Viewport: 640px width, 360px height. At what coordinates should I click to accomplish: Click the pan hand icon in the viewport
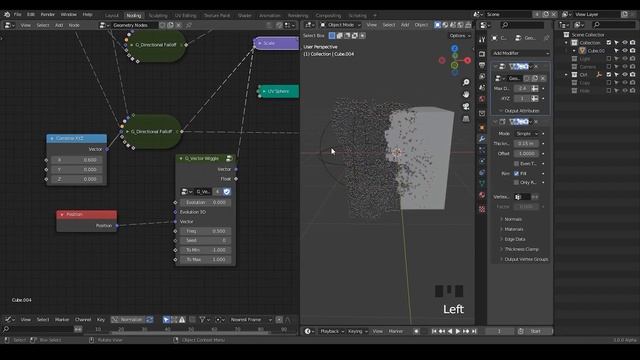(x=466, y=94)
